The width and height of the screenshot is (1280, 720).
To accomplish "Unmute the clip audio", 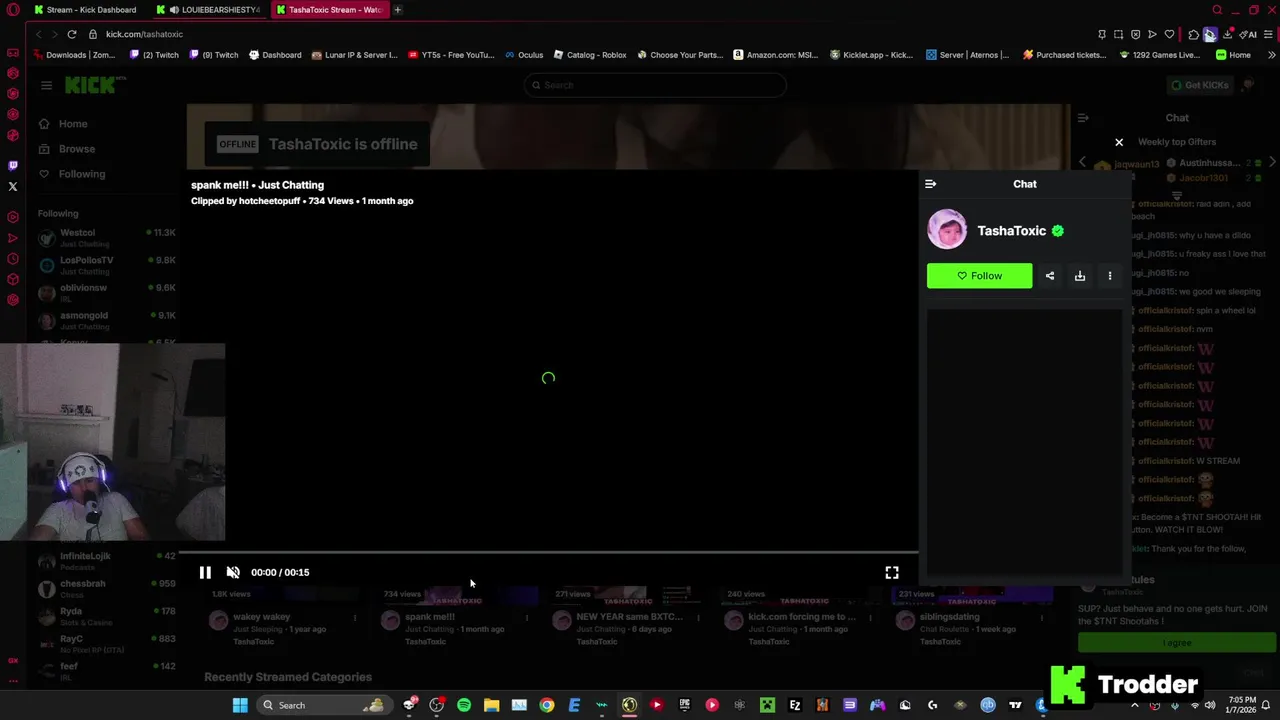I will [x=233, y=572].
